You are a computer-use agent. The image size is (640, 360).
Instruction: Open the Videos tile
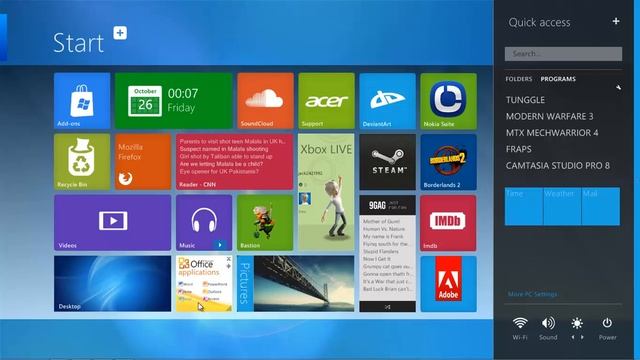(x=113, y=223)
